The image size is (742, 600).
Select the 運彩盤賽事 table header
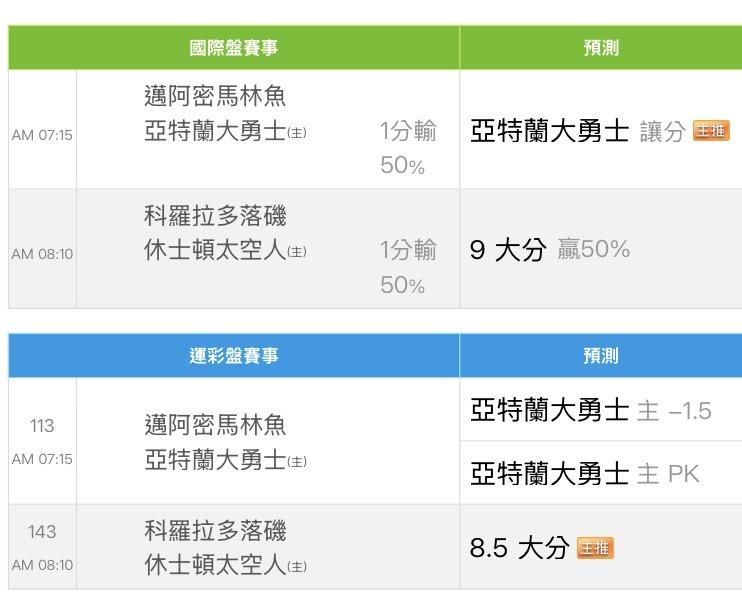234,356
